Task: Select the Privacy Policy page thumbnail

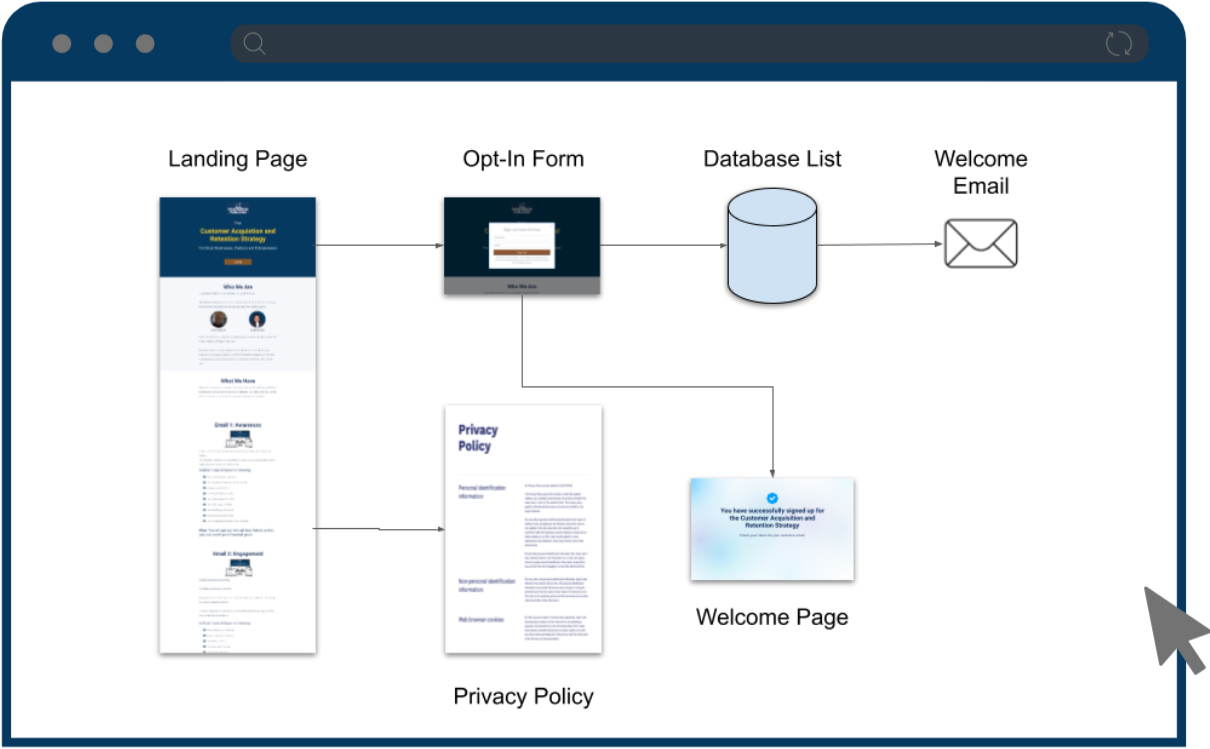Action: tap(523, 529)
